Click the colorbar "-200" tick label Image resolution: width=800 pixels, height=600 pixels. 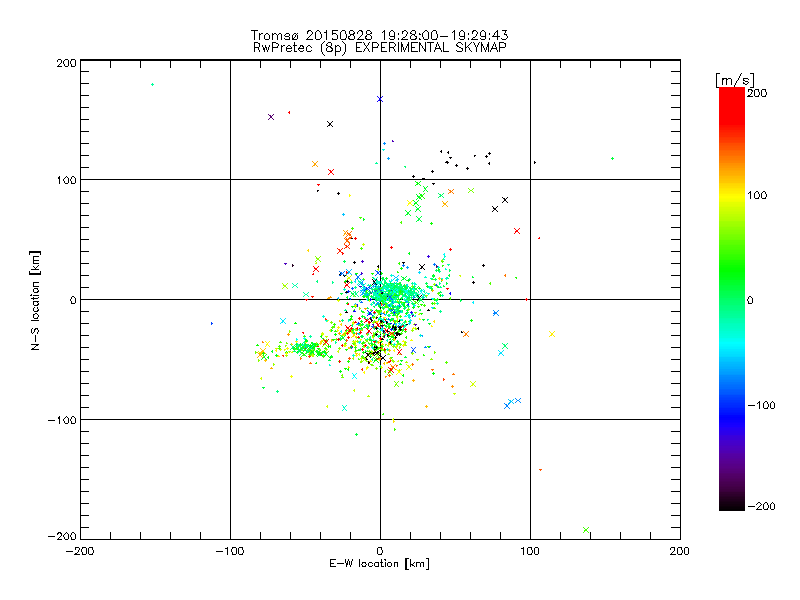tap(761, 506)
